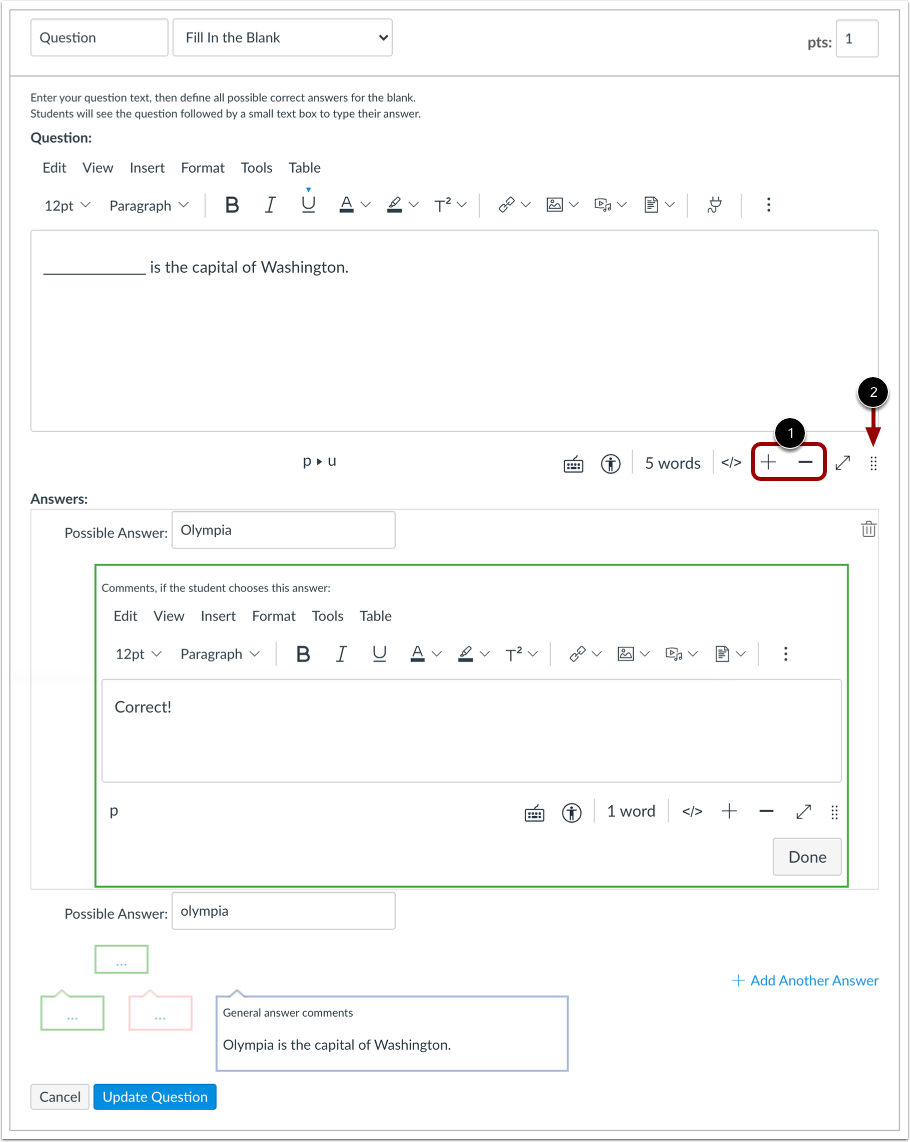Underline text in answer comments editor

click(380, 654)
